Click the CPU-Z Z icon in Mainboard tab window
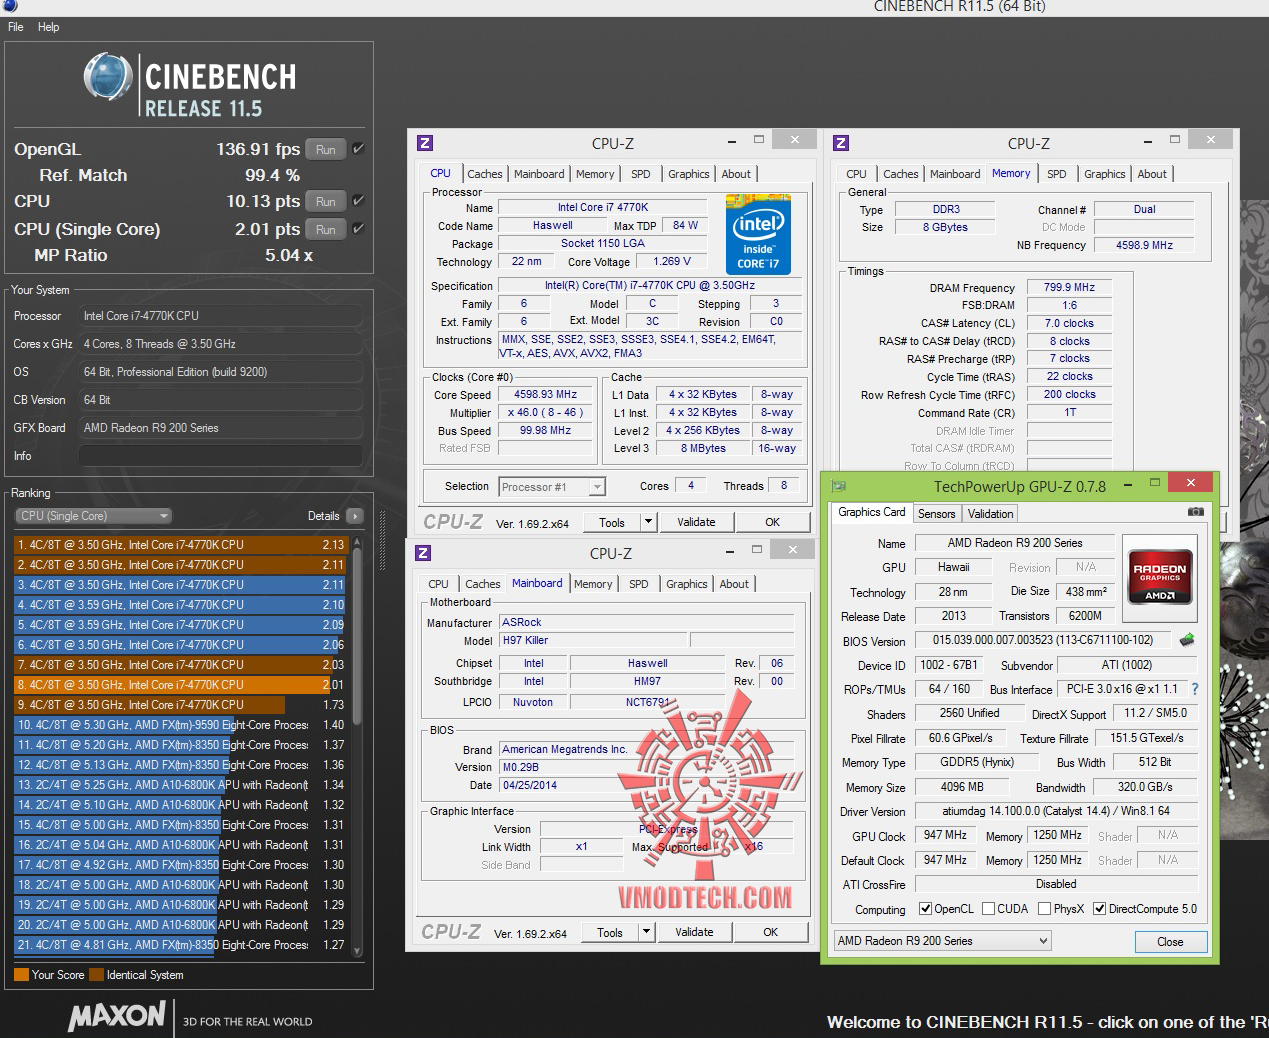 423,553
